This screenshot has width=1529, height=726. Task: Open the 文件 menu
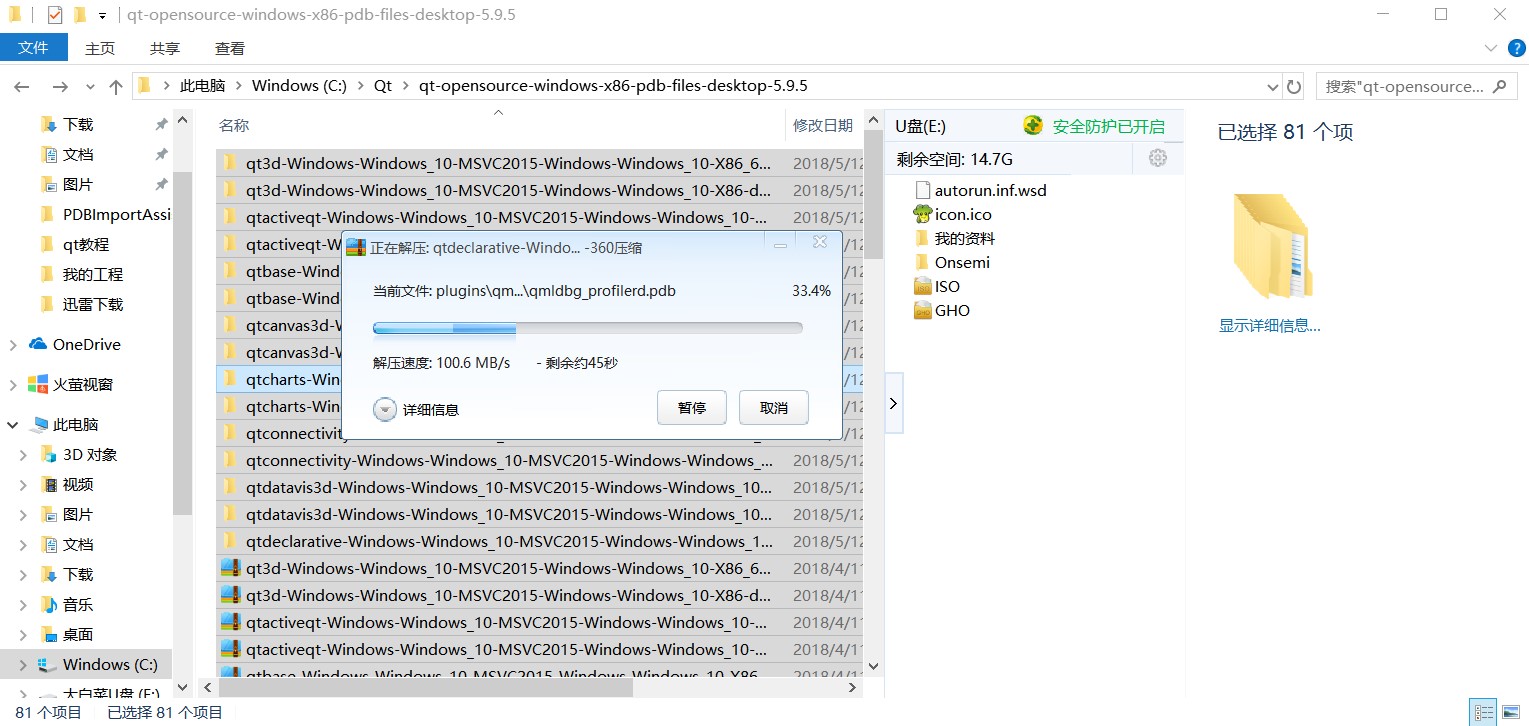coord(34,47)
